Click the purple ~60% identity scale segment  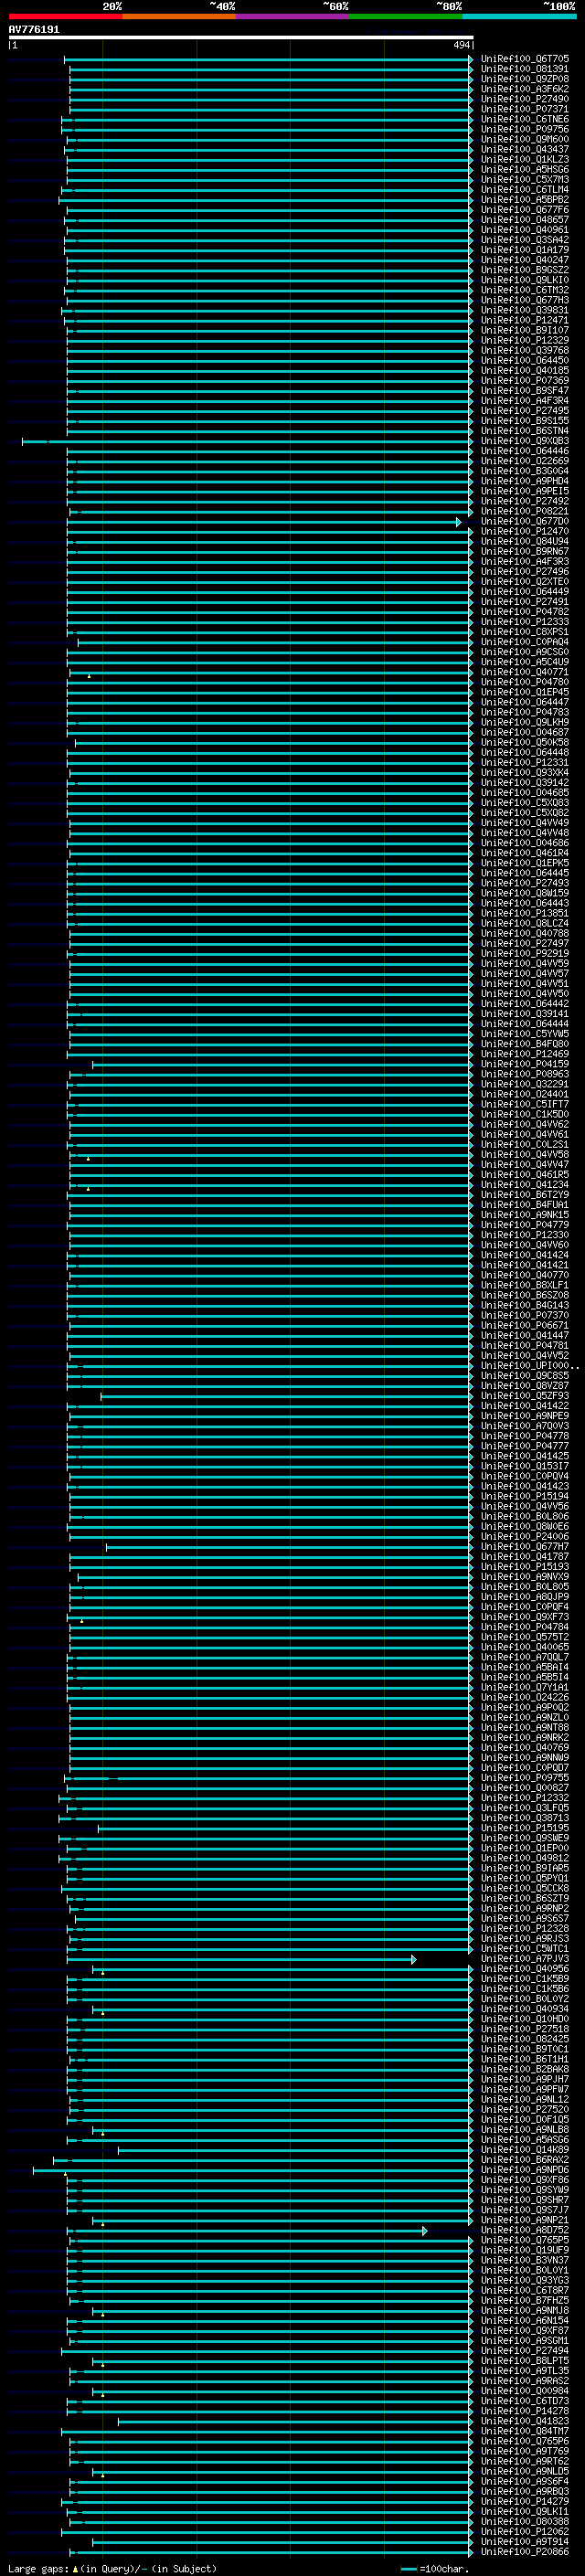pos(293,16)
